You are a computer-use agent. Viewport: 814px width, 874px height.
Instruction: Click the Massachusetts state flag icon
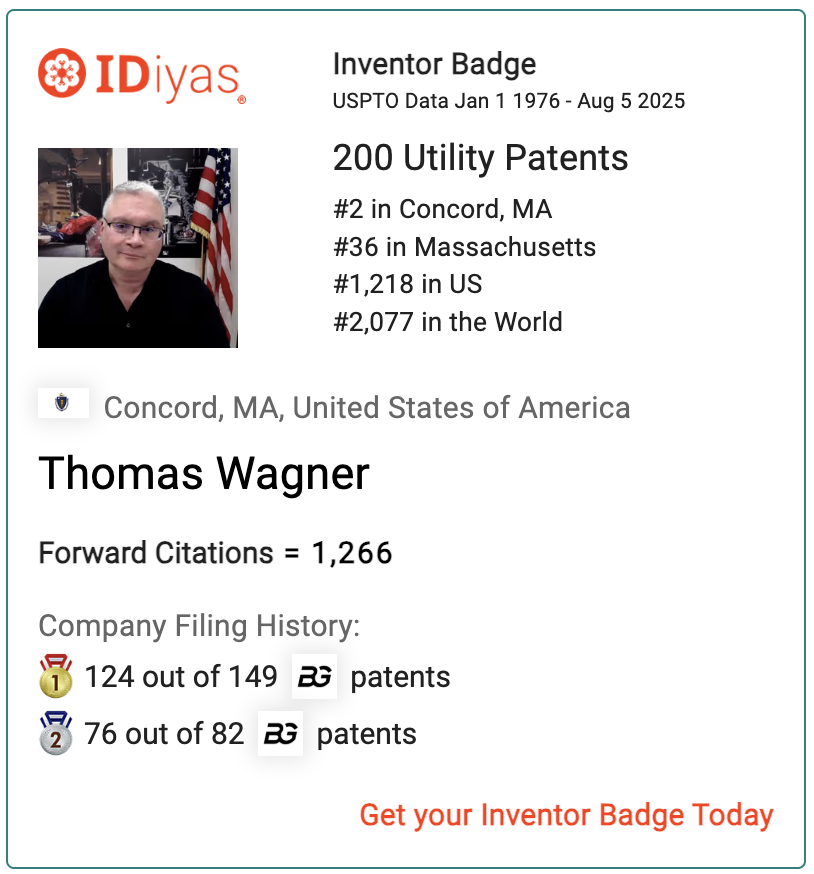63,402
